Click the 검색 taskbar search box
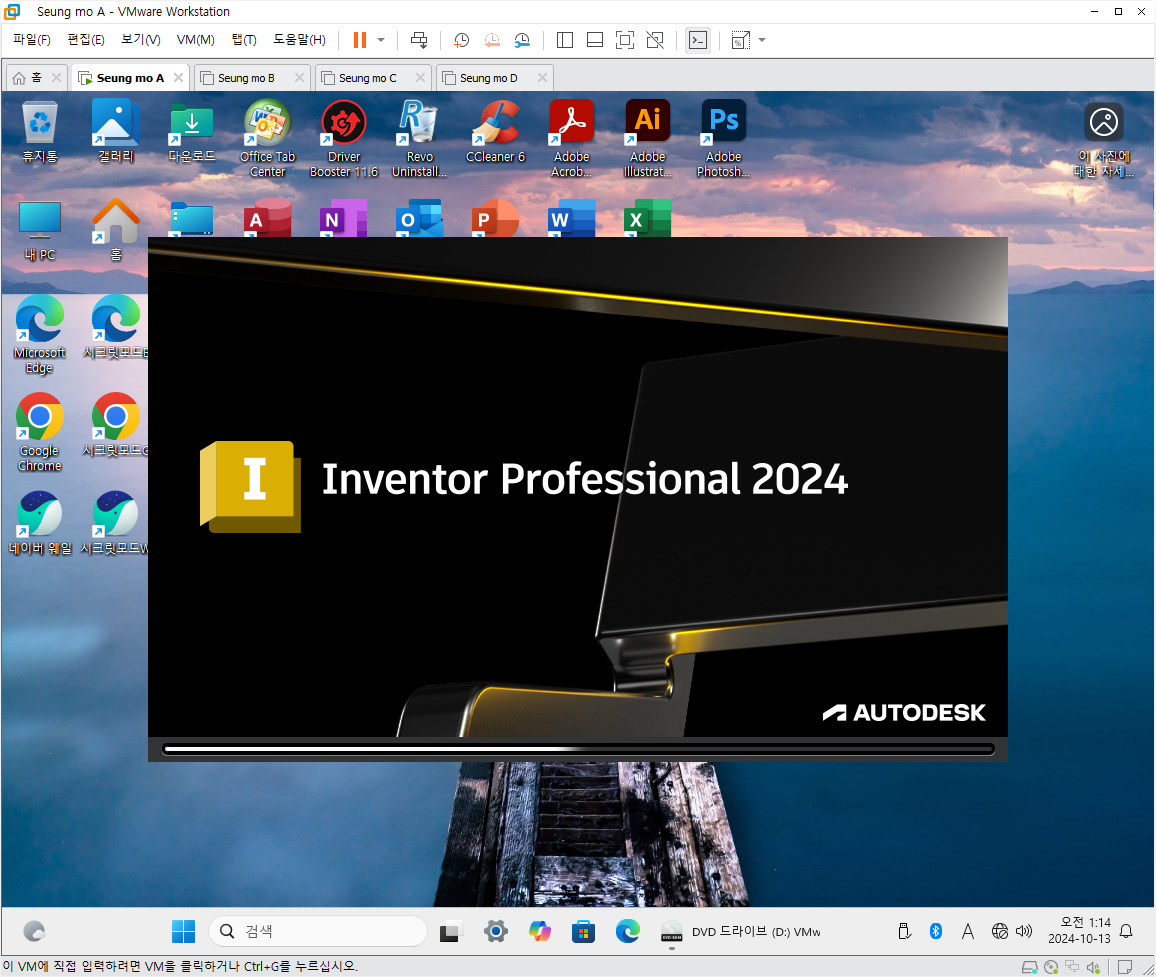Viewport: 1156px width, 977px height. click(x=318, y=931)
